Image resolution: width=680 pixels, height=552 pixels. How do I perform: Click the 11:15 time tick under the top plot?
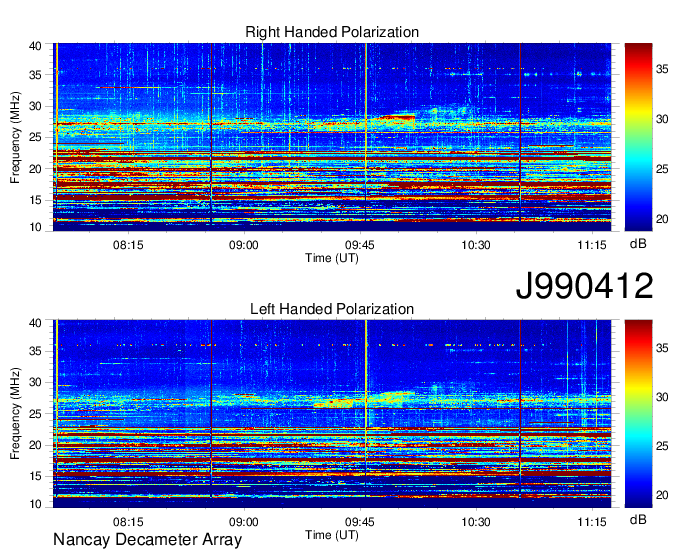(x=592, y=245)
